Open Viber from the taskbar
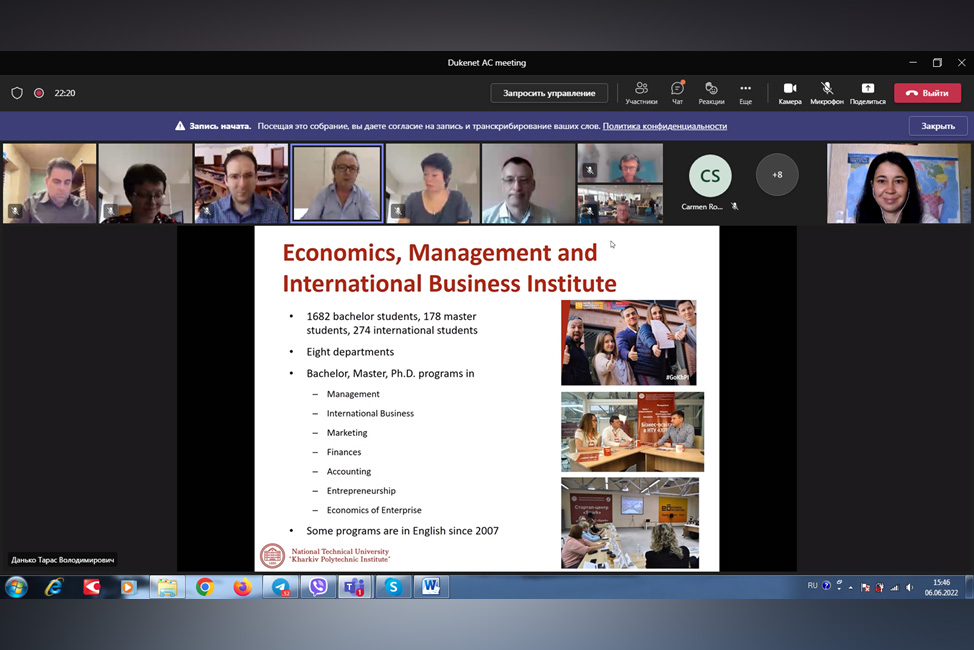Screen dimensions: 974x650 [318, 587]
